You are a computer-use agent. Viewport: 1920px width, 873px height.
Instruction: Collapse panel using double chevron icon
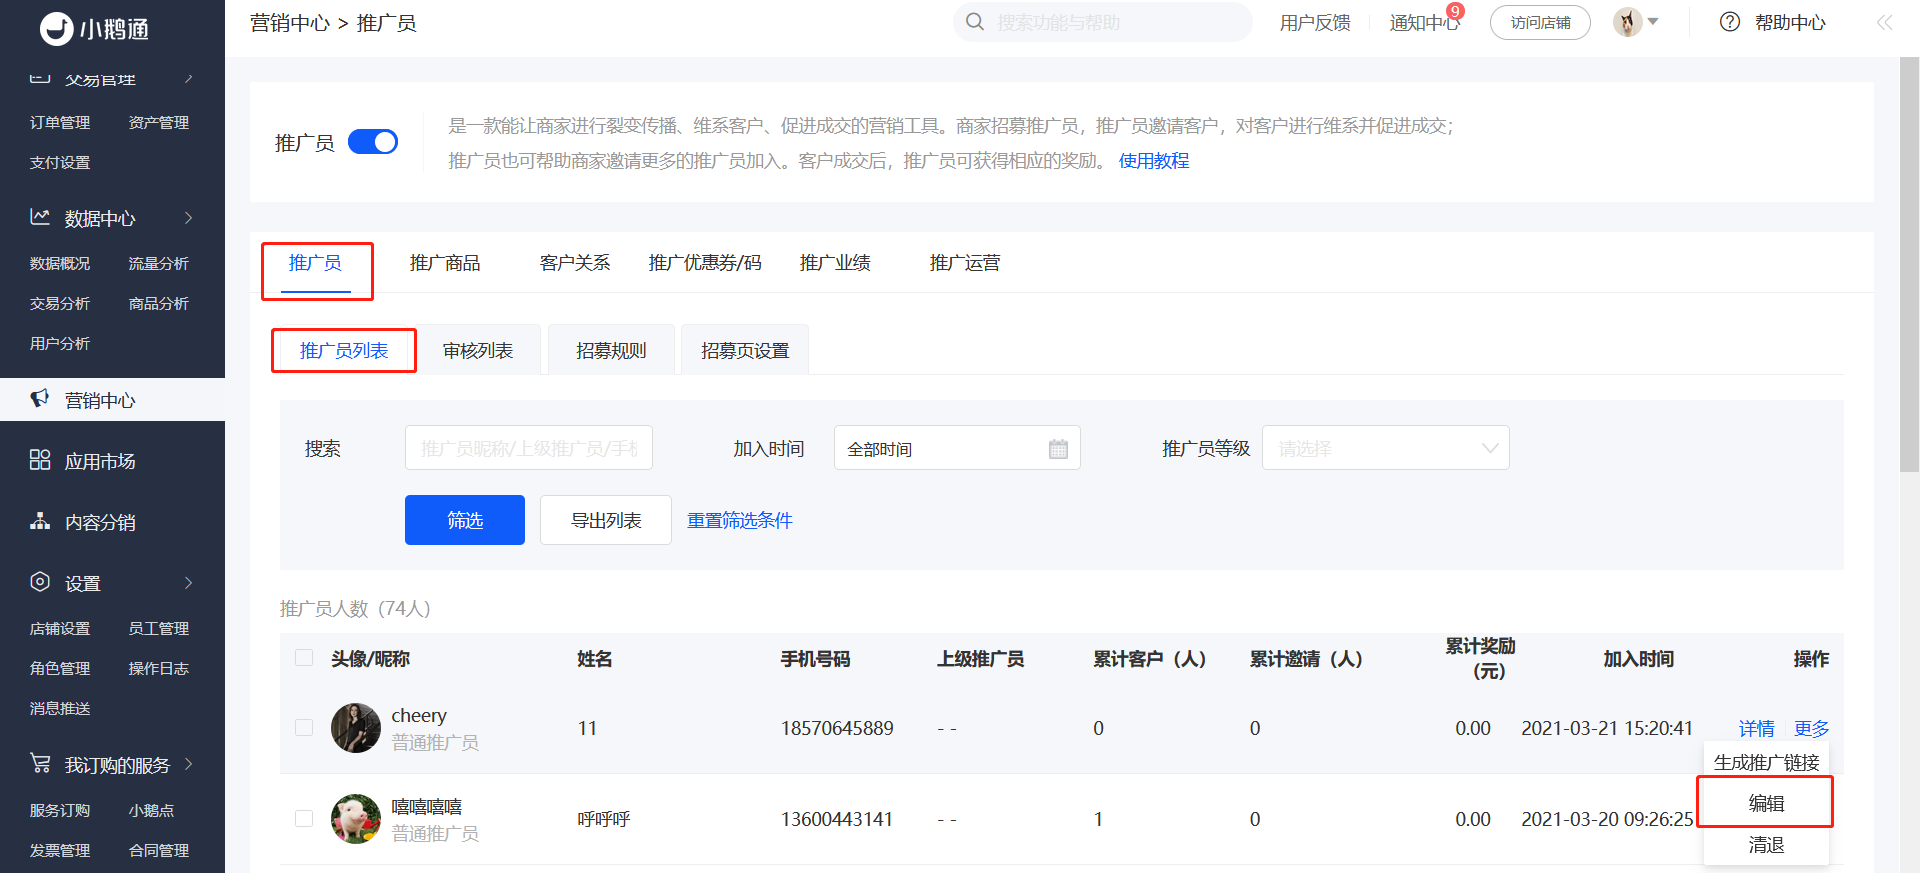[1885, 22]
